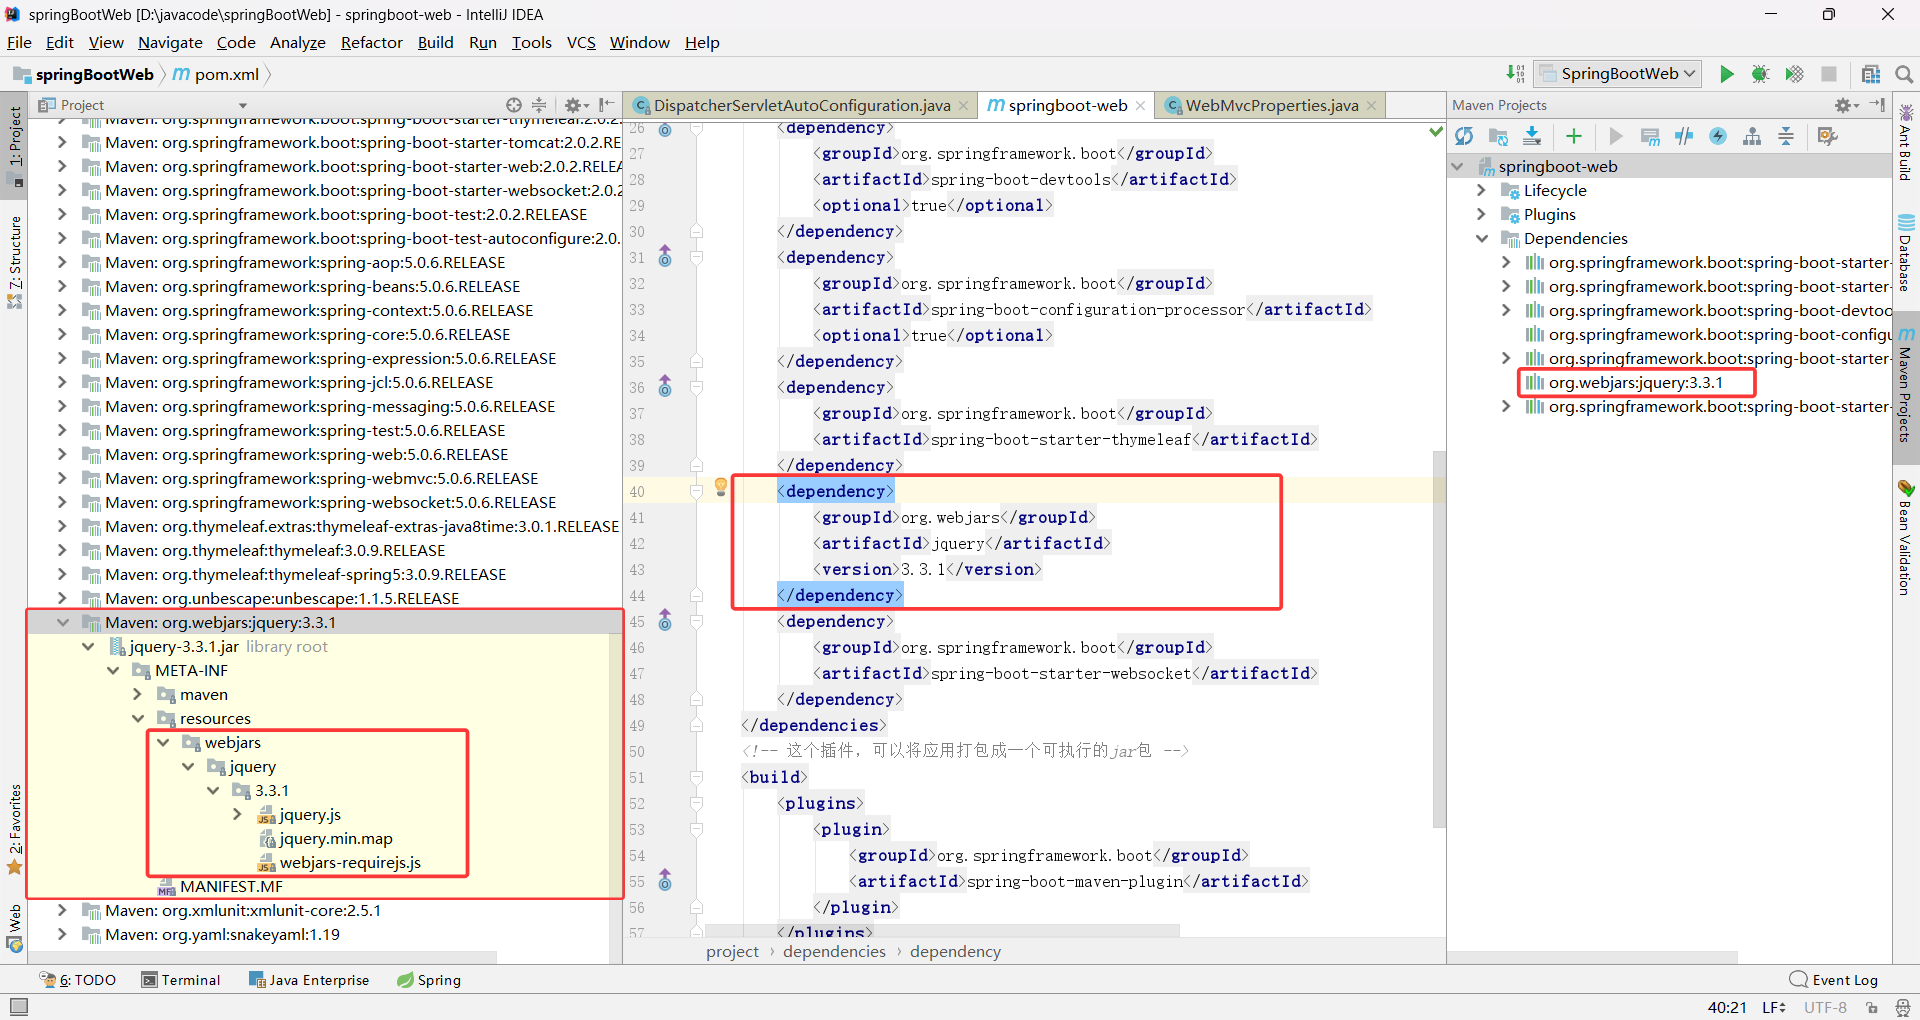Open Project panel gear settings
The height and width of the screenshot is (1020, 1920).
pyautogui.click(x=576, y=105)
